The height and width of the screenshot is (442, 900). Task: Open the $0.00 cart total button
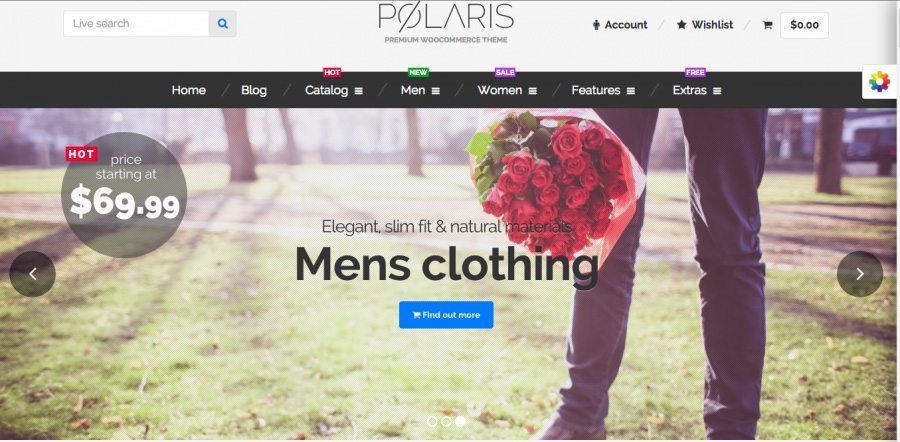pos(804,25)
